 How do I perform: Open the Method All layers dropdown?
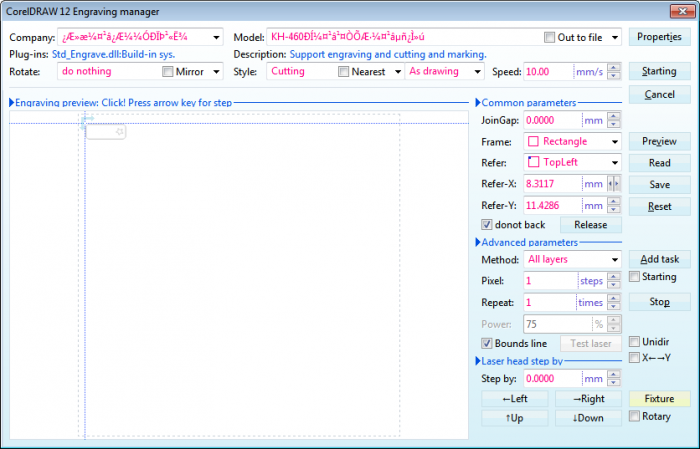[x=615, y=259]
